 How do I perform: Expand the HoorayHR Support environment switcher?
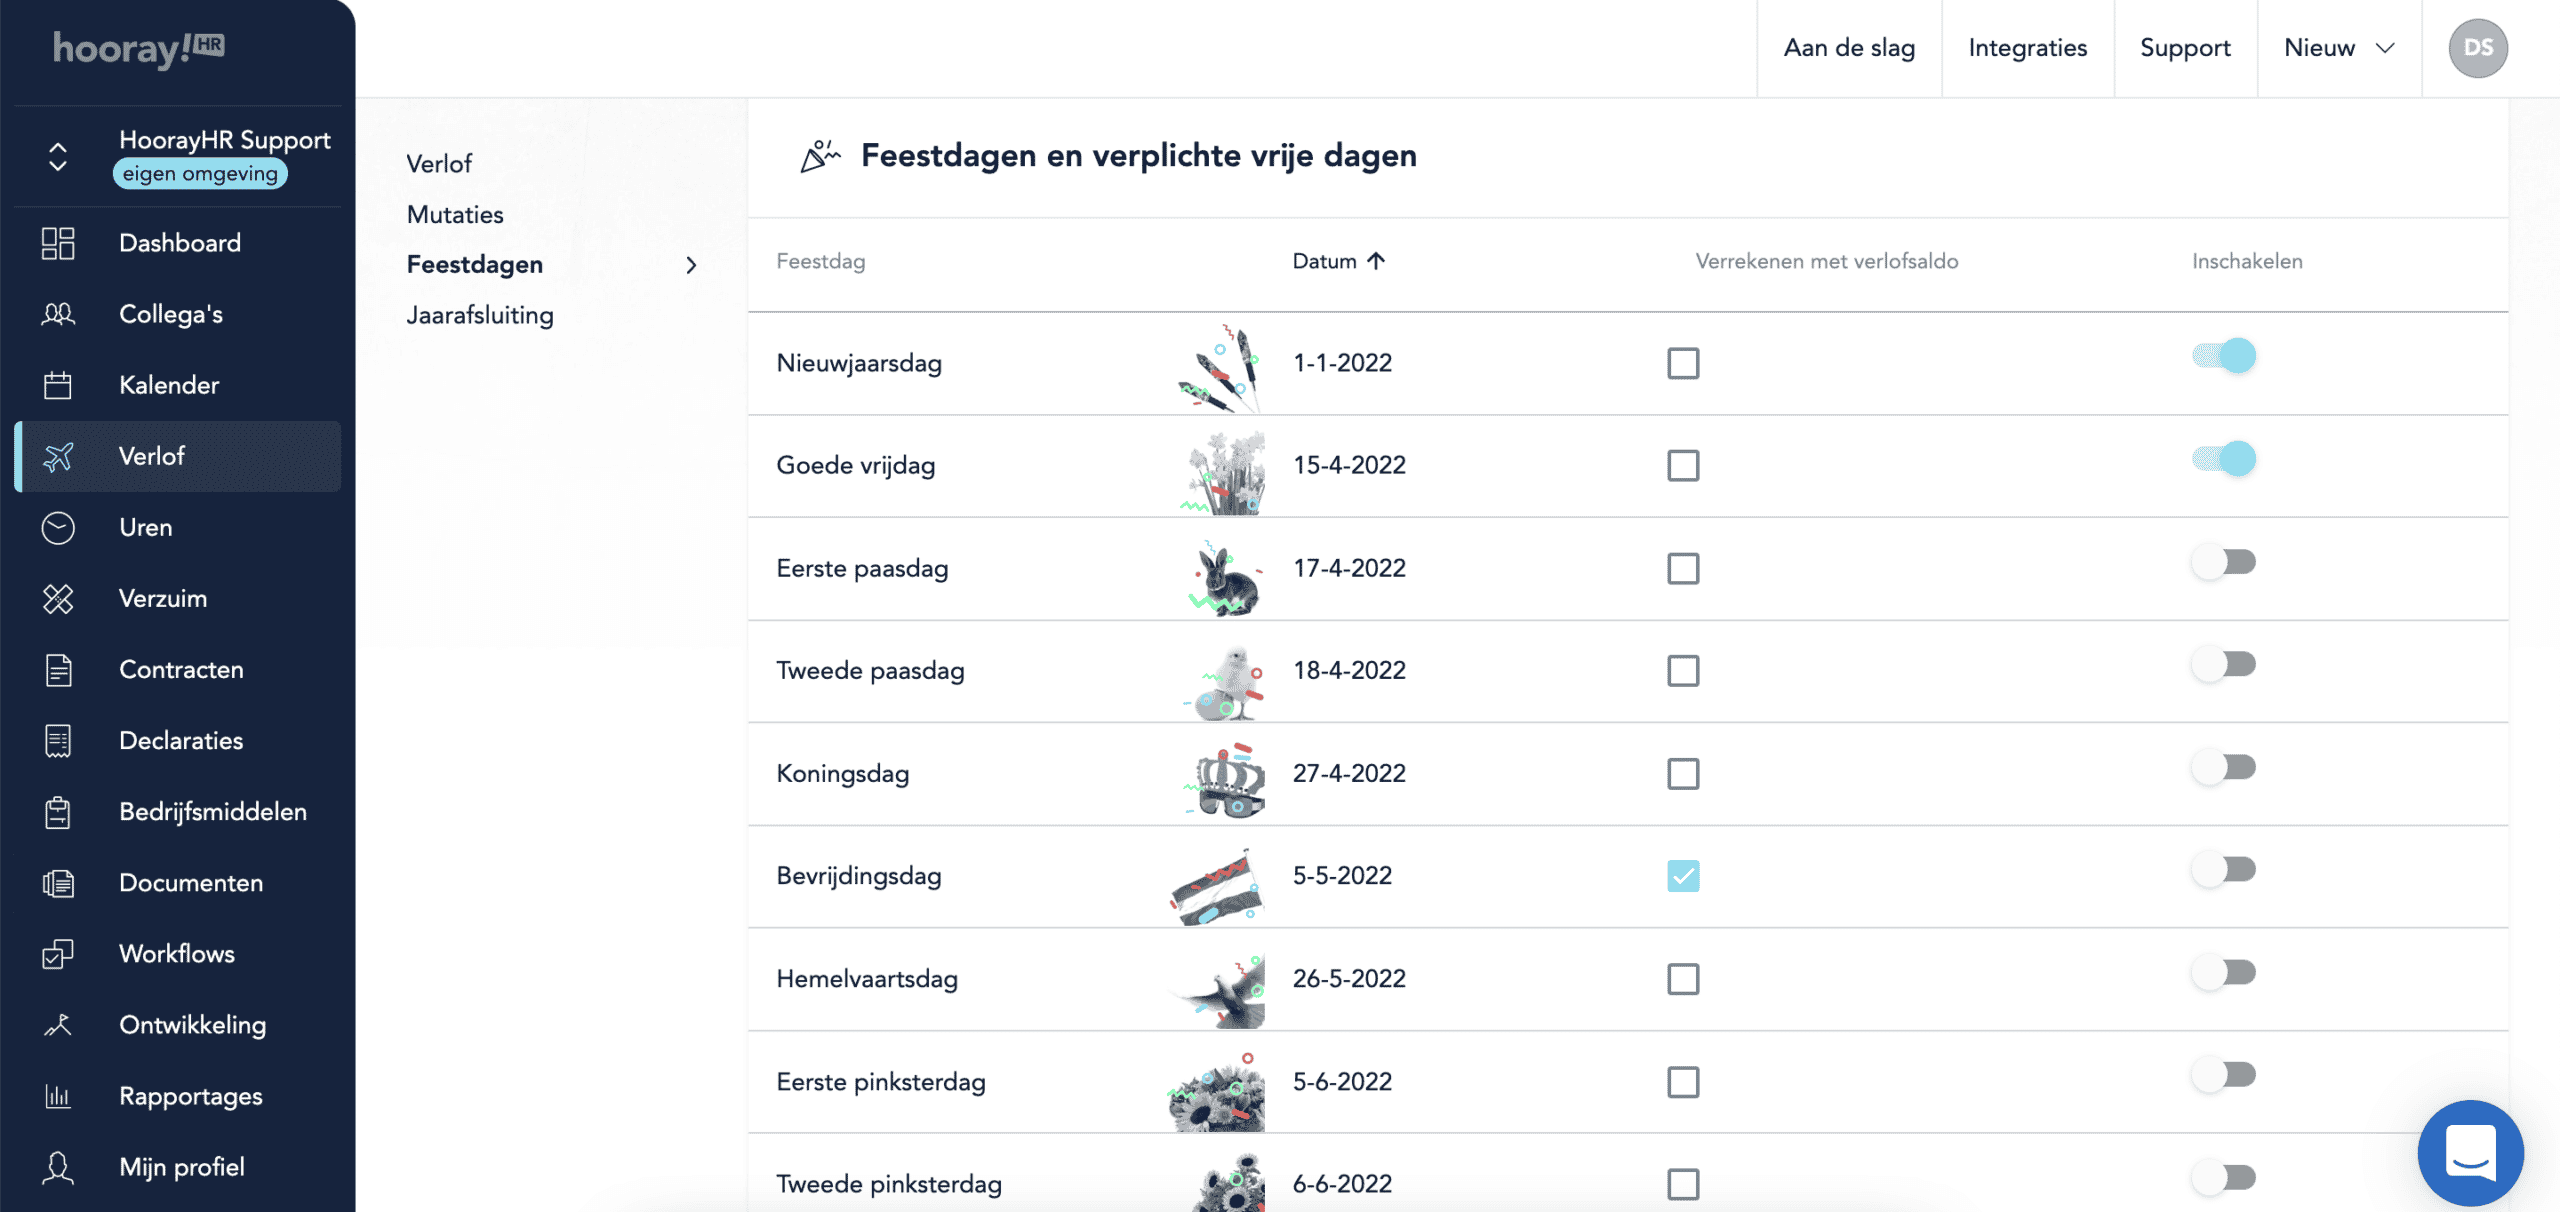(x=58, y=156)
